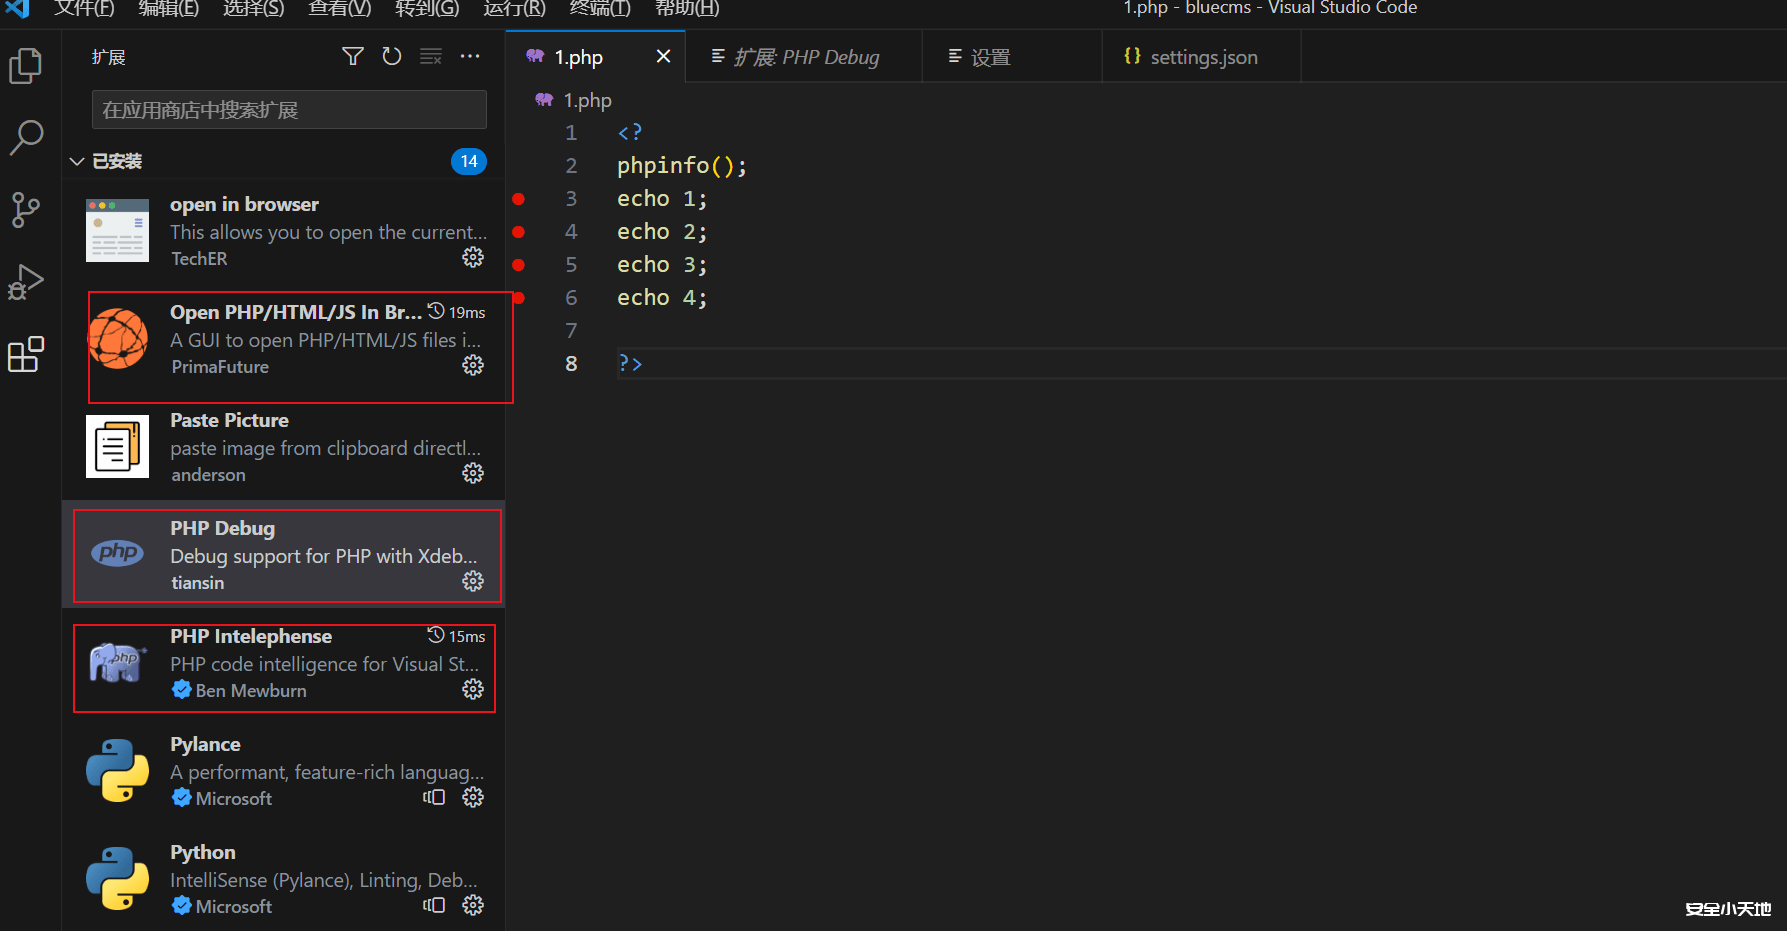Open Source Control from the activity bar
This screenshot has height=931, width=1787.
(25, 210)
